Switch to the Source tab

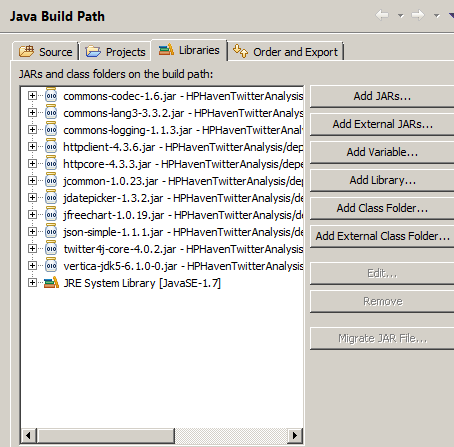[45, 52]
